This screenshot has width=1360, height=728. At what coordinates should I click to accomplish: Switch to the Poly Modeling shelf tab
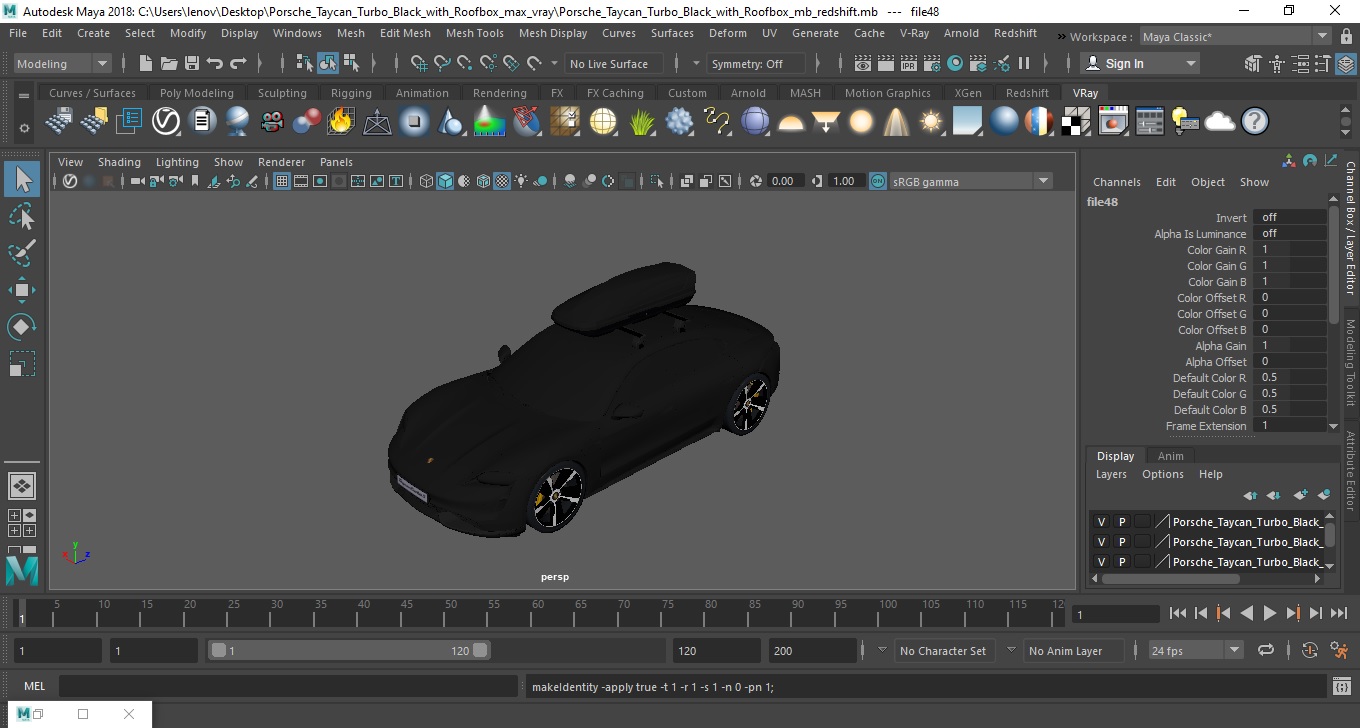click(x=196, y=93)
